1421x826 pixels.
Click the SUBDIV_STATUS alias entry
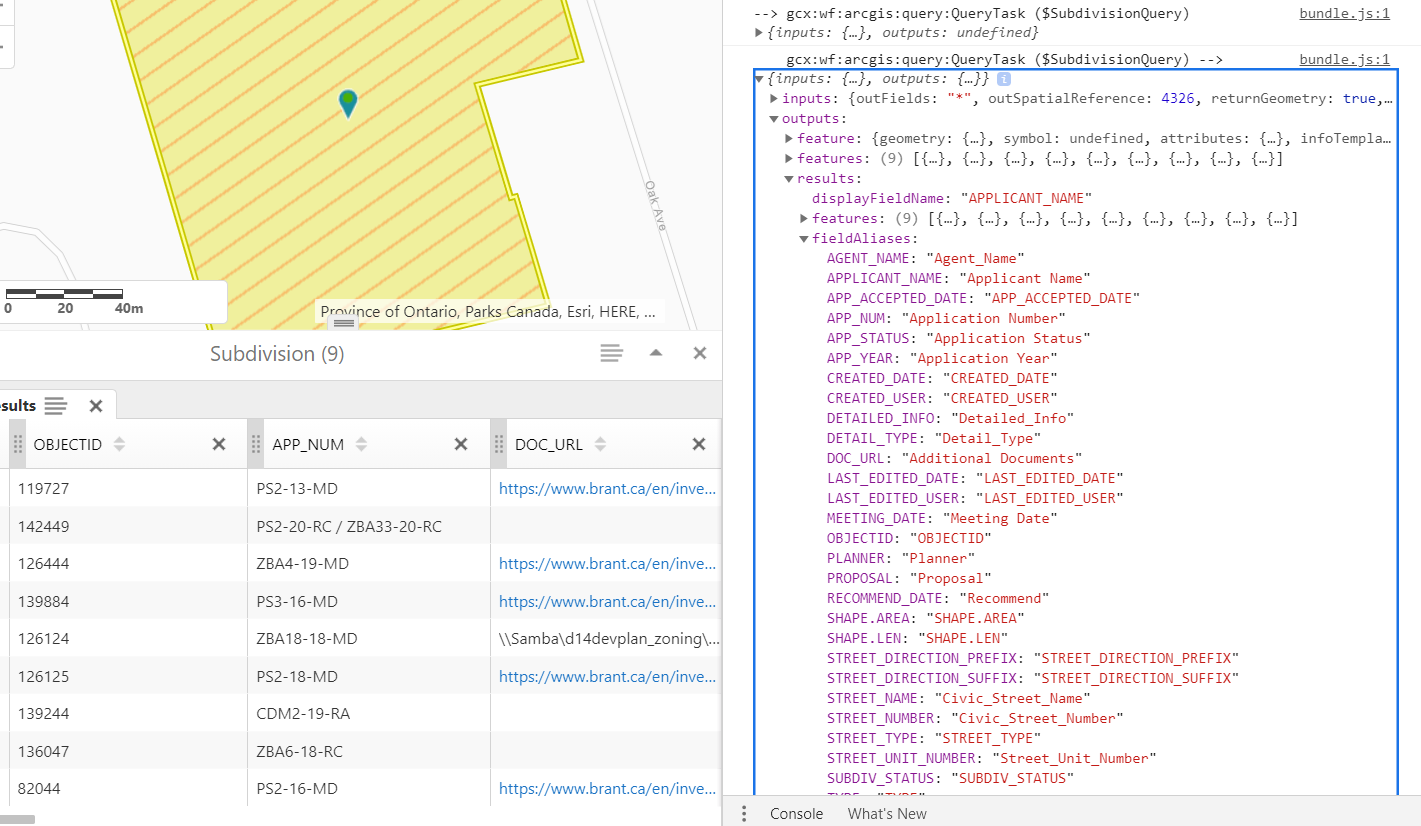[951, 778]
